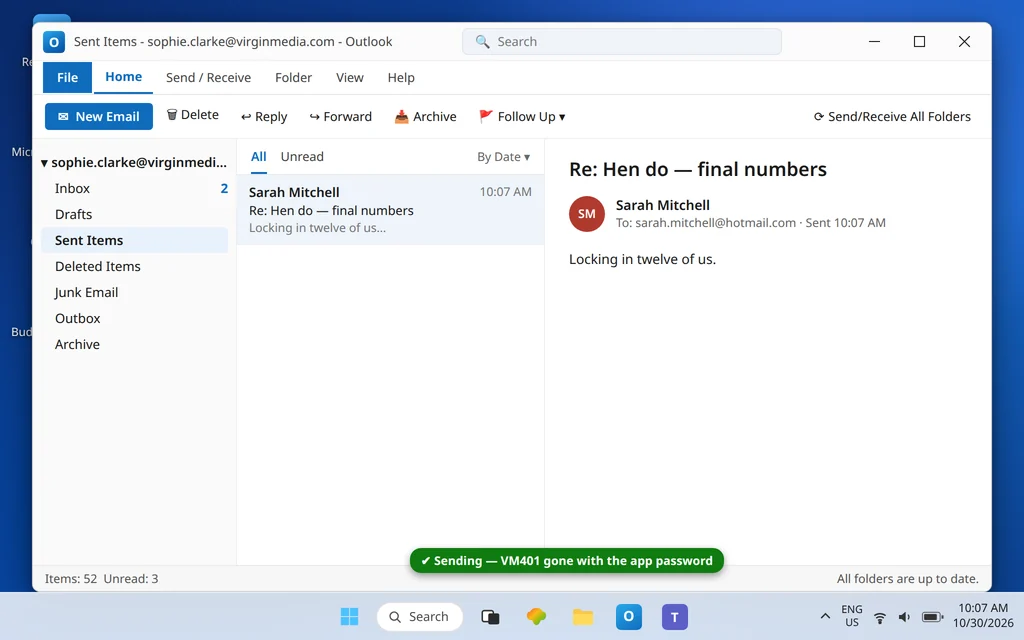Open File Explorer from the taskbar
The height and width of the screenshot is (640, 1024).
click(583, 616)
